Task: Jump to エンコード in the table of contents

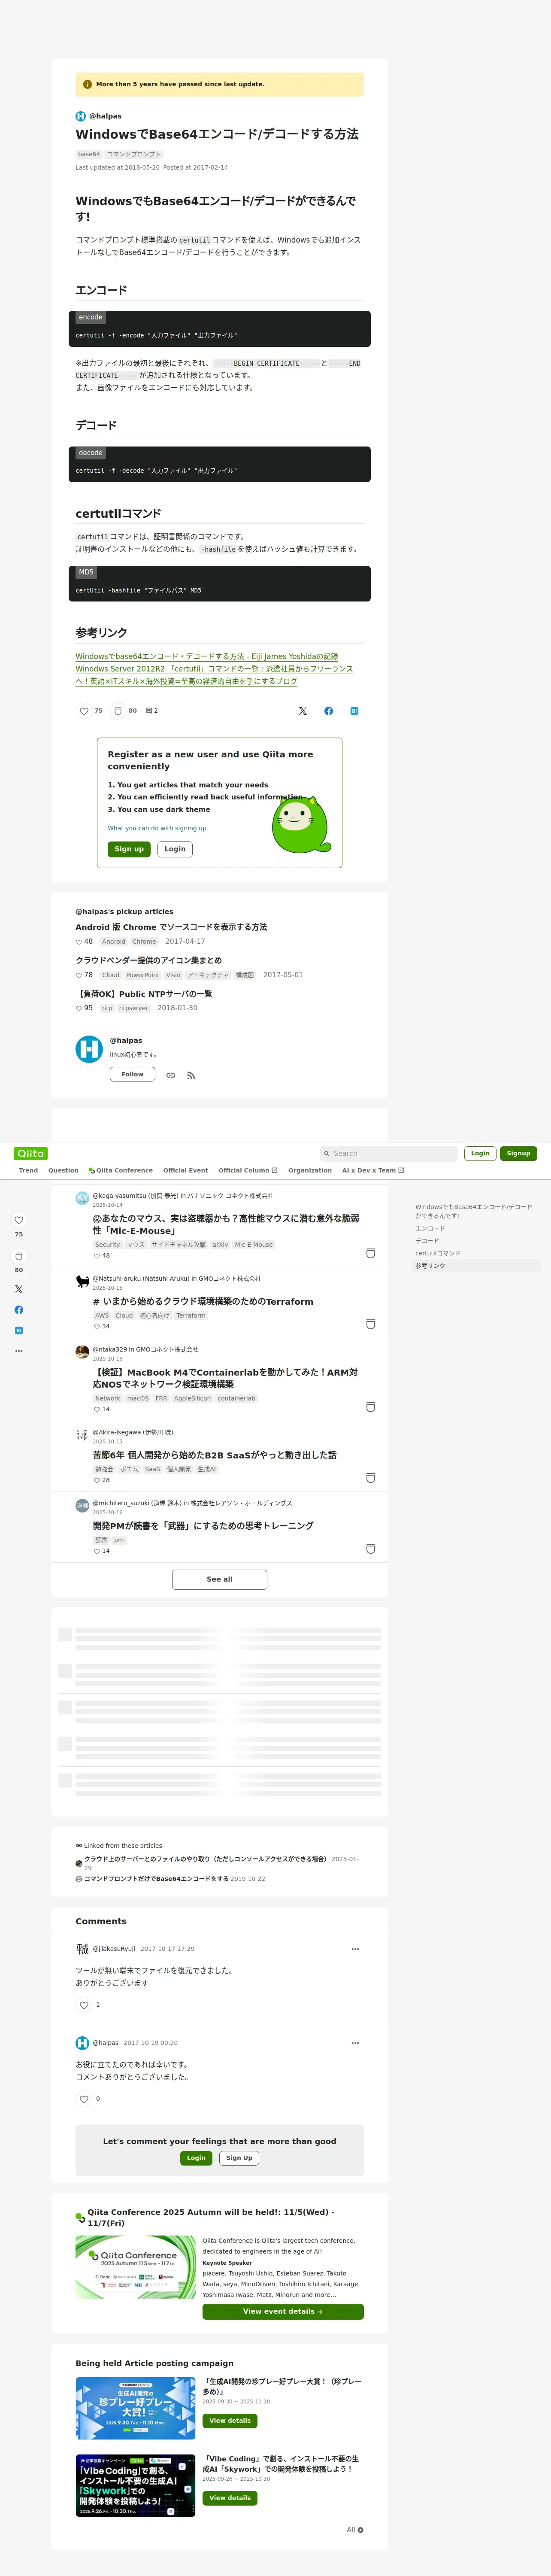Action: (430, 1228)
